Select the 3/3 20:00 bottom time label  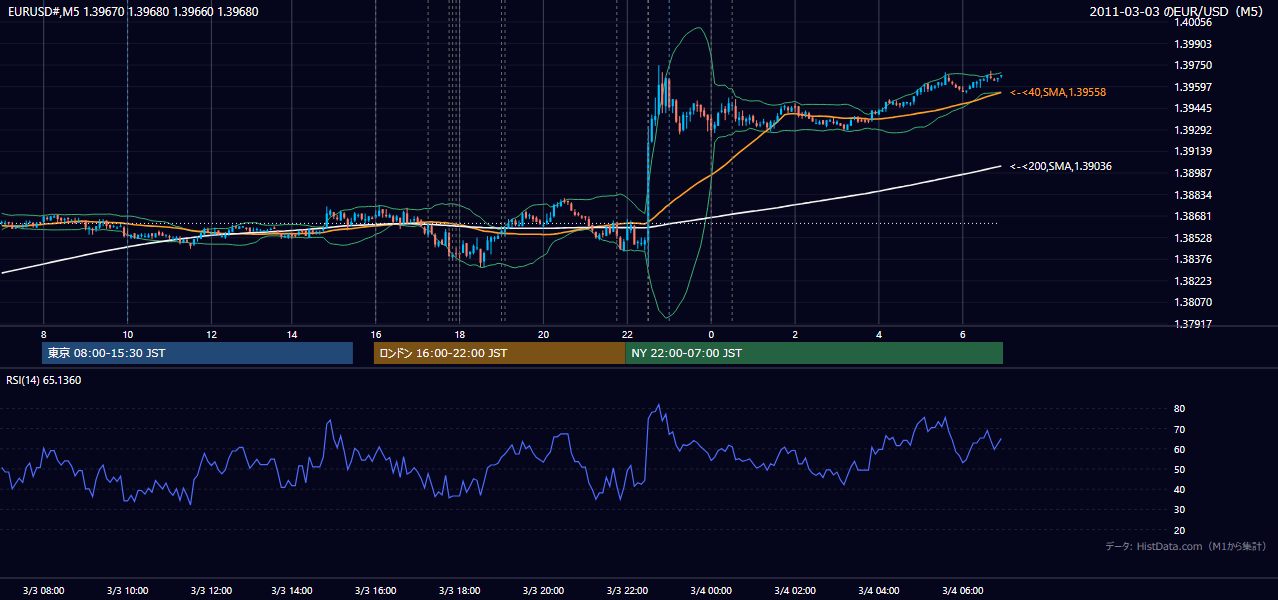point(544,591)
